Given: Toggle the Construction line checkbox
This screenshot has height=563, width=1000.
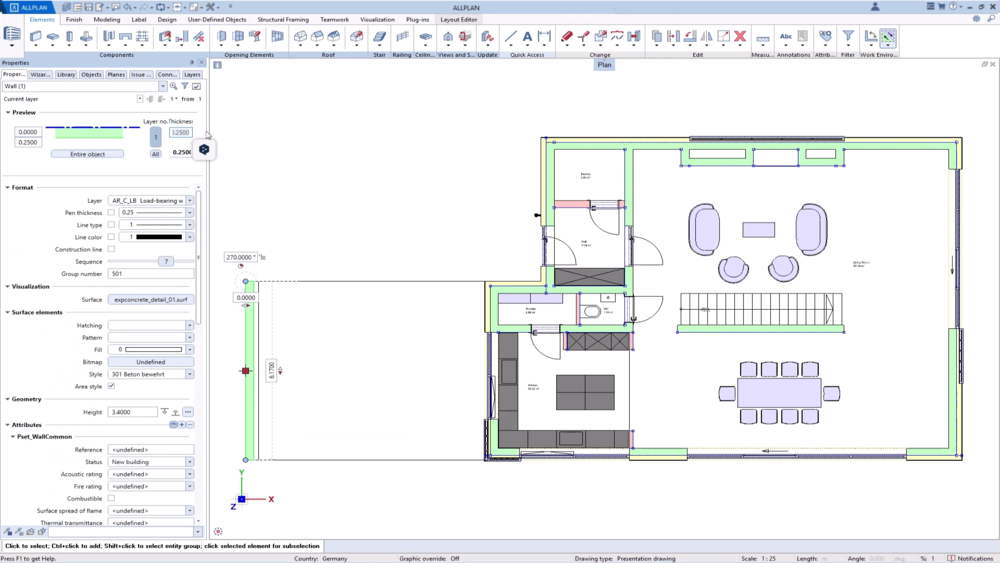Looking at the screenshot, I should pyautogui.click(x=111, y=249).
